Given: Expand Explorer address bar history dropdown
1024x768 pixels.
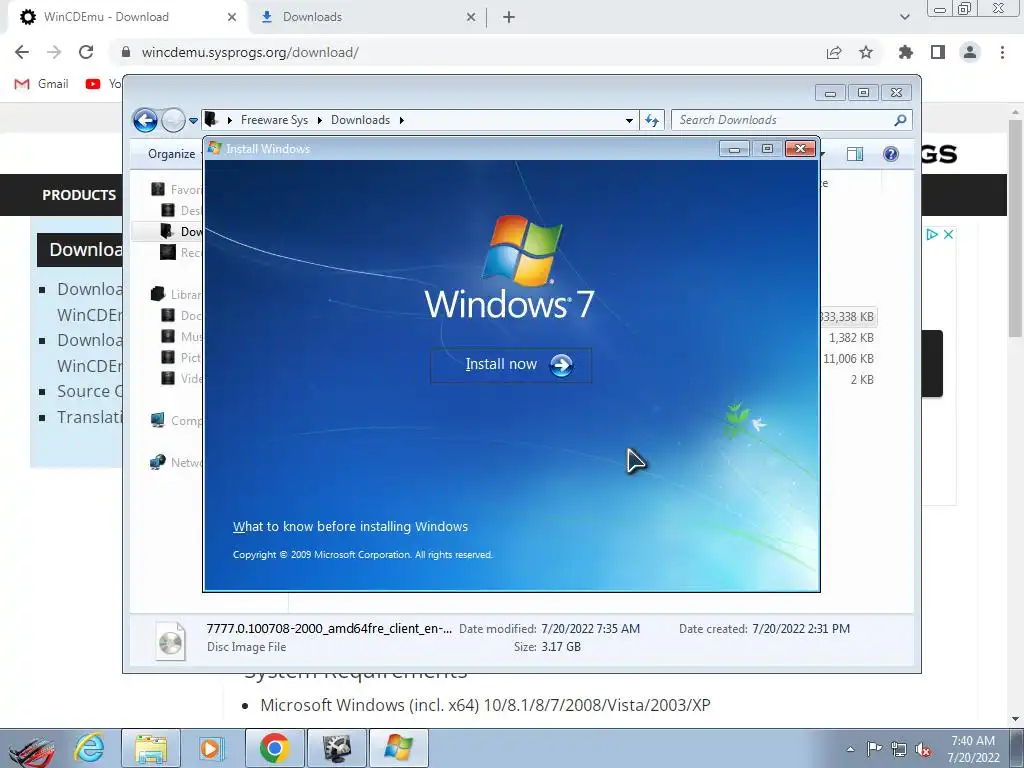Looking at the screenshot, I should pos(629,120).
